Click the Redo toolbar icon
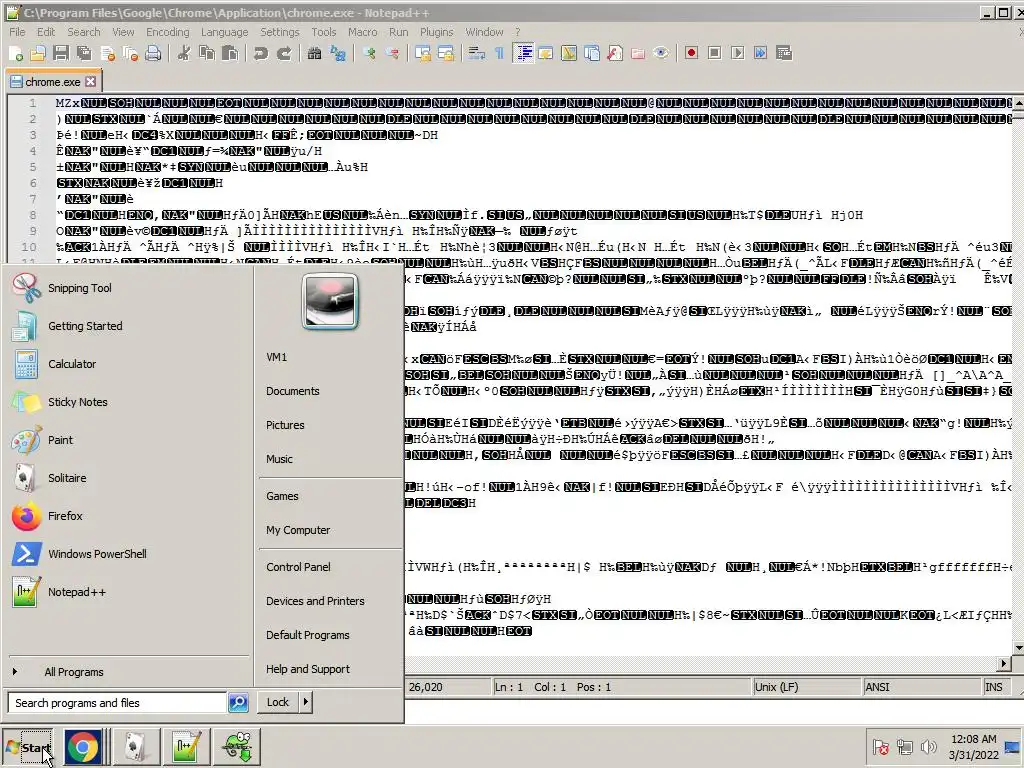This screenshot has width=1024, height=768. click(x=283, y=54)
